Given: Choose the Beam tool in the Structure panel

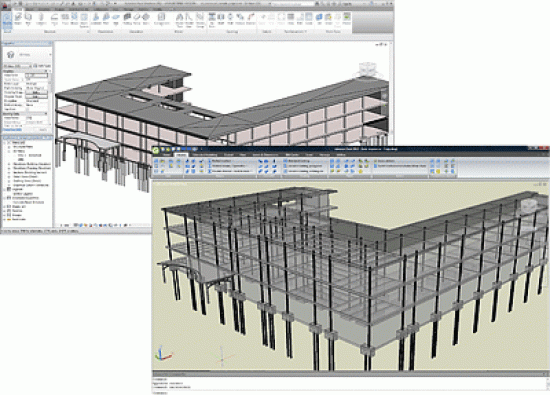Looking at the screenshot, I should [x=18, y=19].
